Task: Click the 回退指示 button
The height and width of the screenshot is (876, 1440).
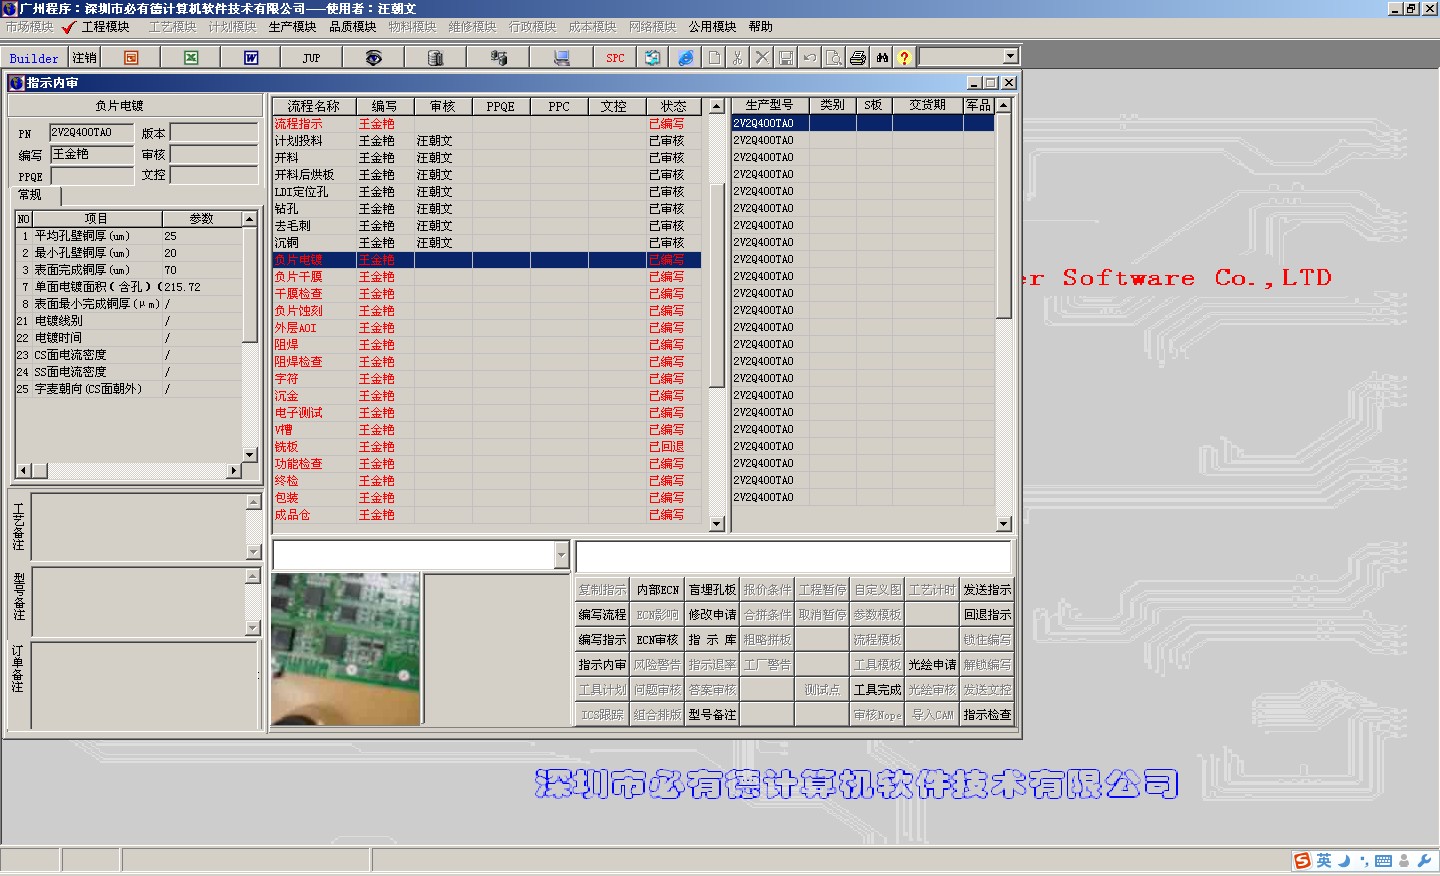Action: [x=987, y=615]
